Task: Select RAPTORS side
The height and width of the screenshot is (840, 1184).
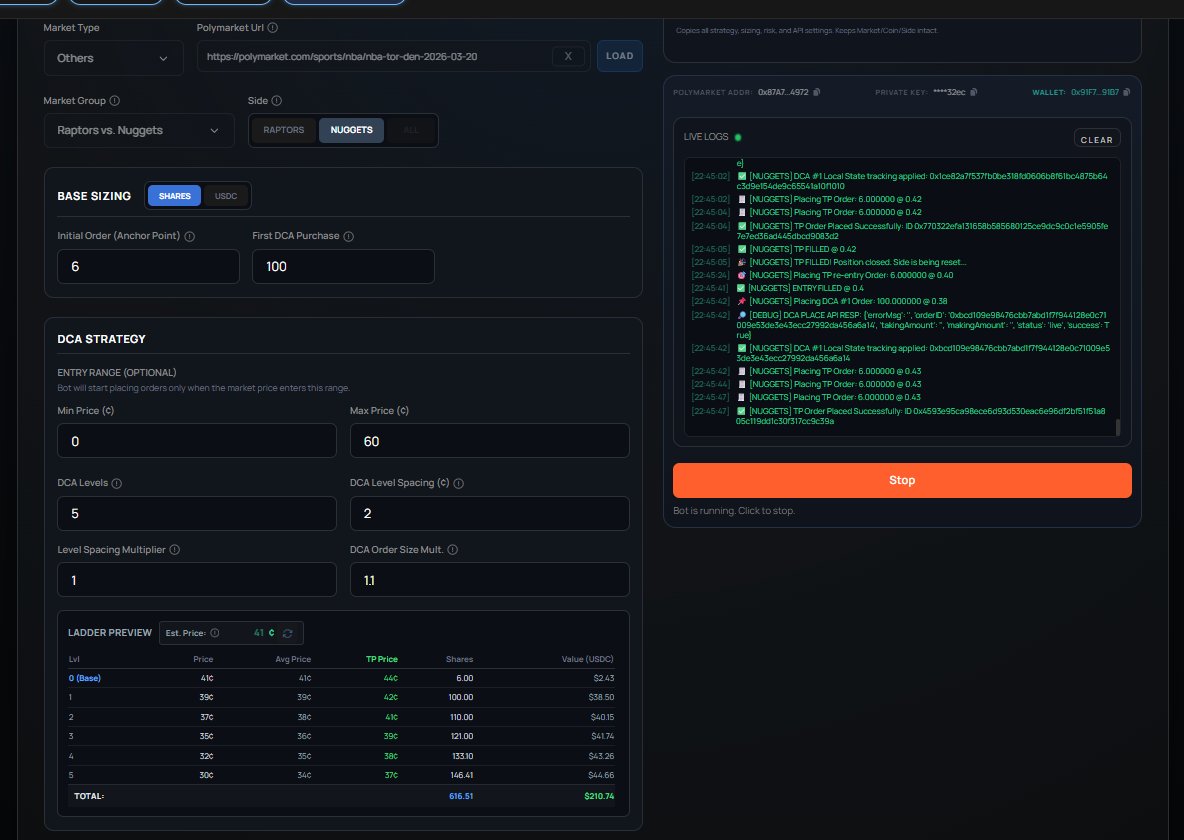Action: [x=284, y=130]
